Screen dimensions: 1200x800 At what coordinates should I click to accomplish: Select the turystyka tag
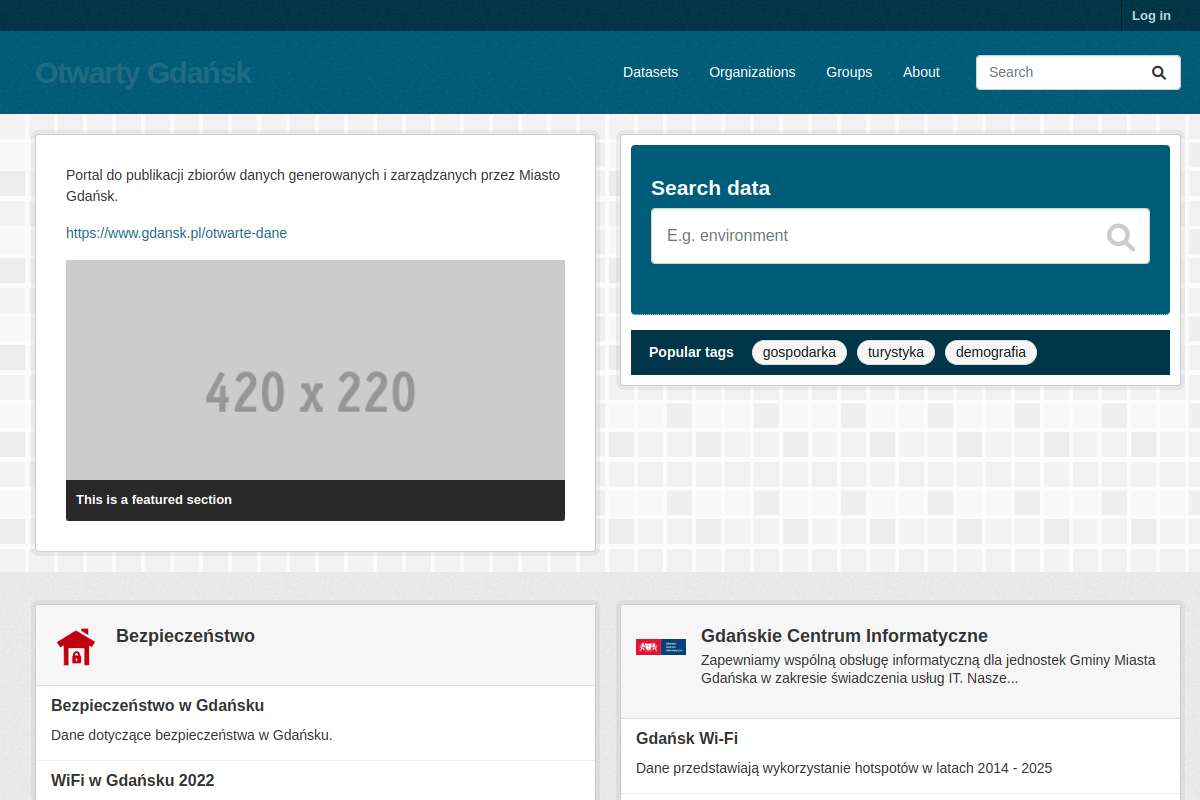895,352
